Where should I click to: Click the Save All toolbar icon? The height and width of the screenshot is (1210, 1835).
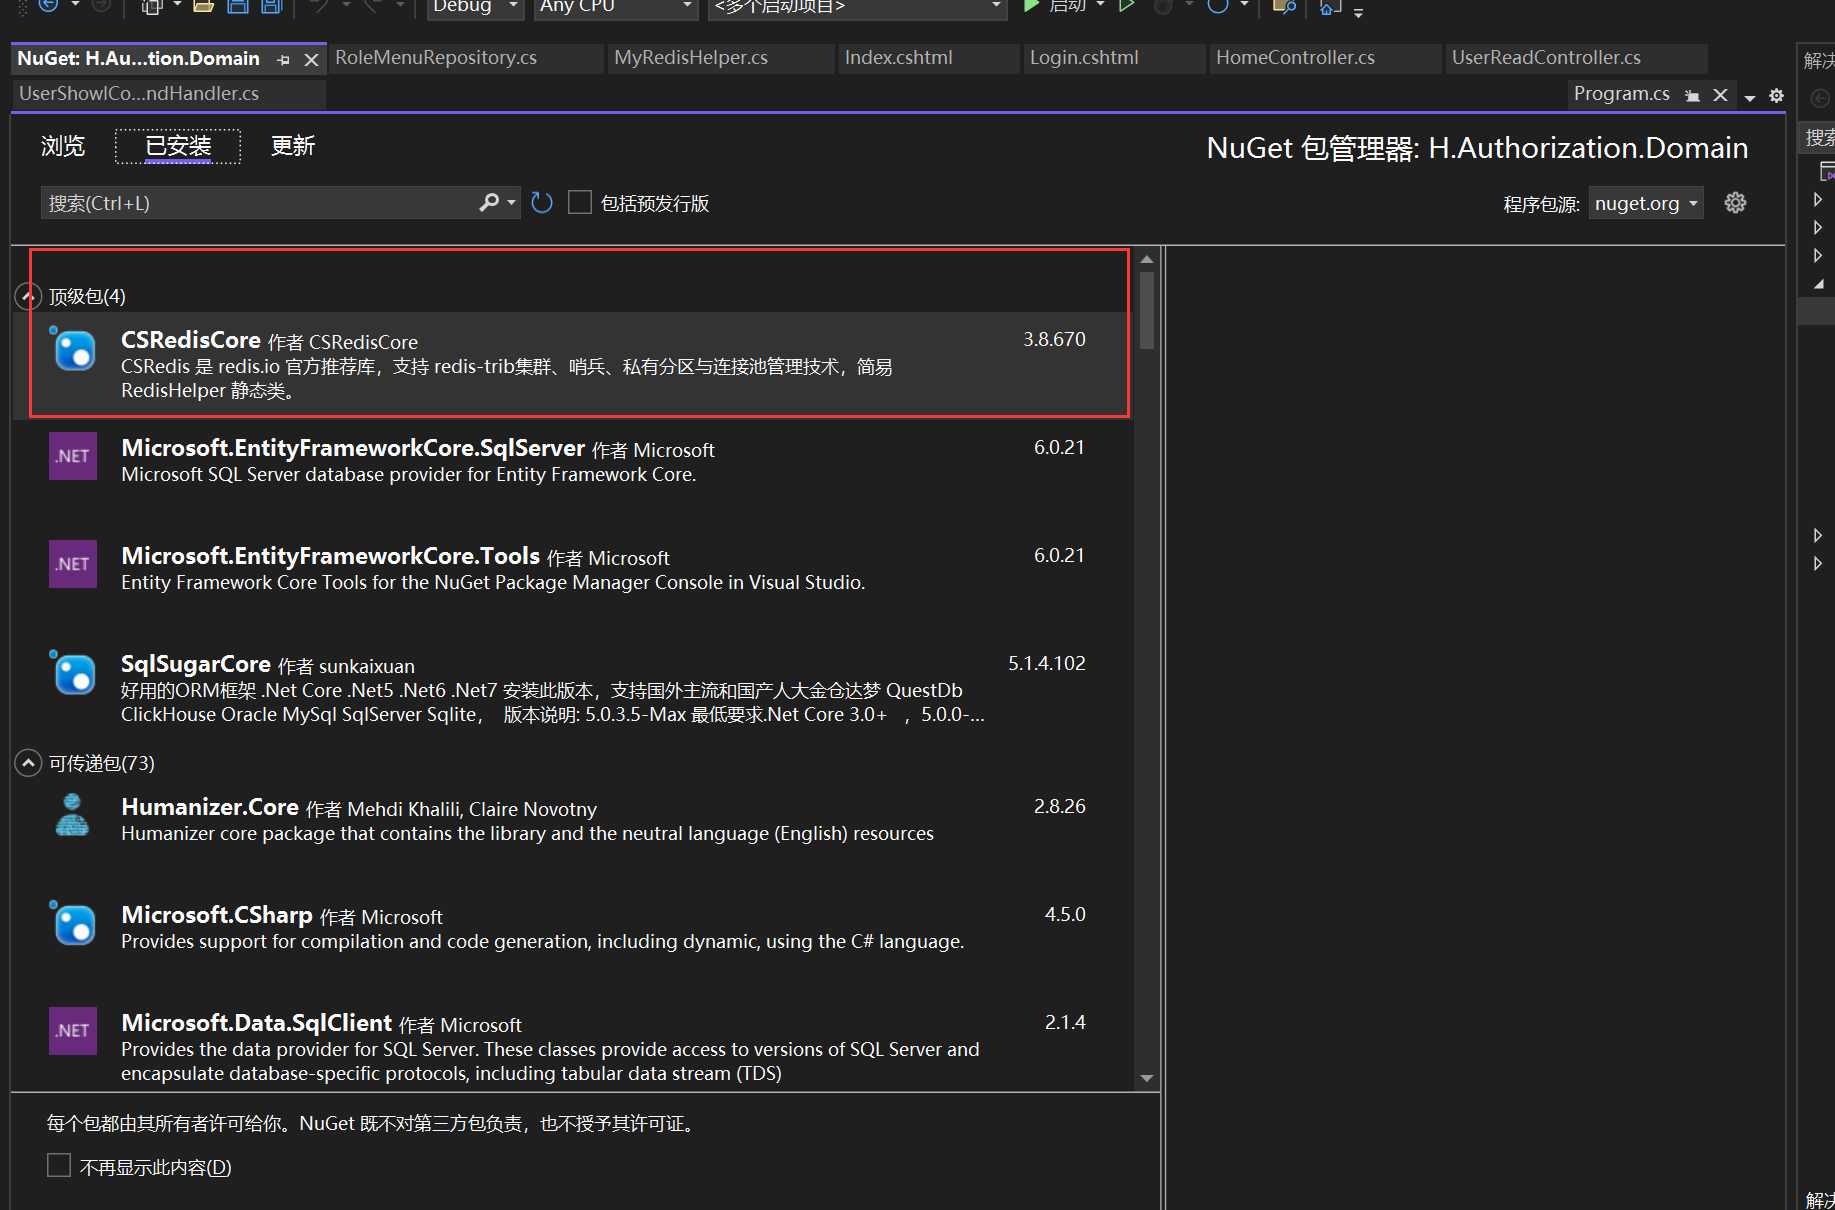(x=271, y=6)
